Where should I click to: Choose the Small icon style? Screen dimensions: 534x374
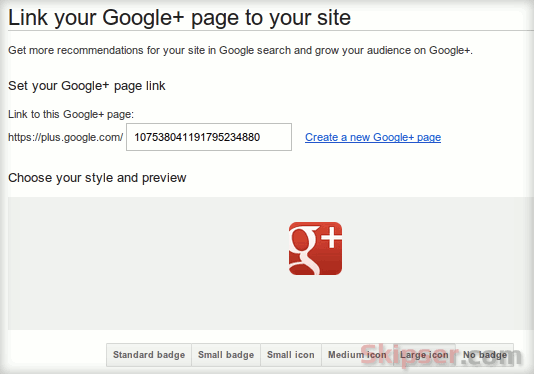[x=291, y=355]
